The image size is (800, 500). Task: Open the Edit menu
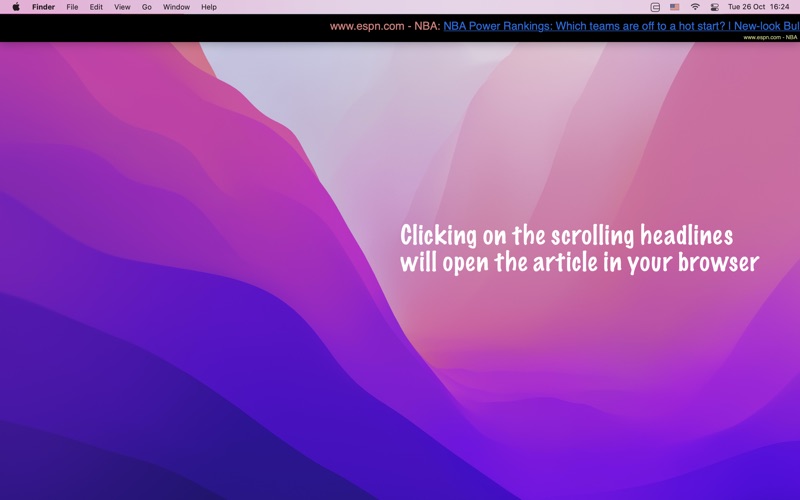click(96, 7)
